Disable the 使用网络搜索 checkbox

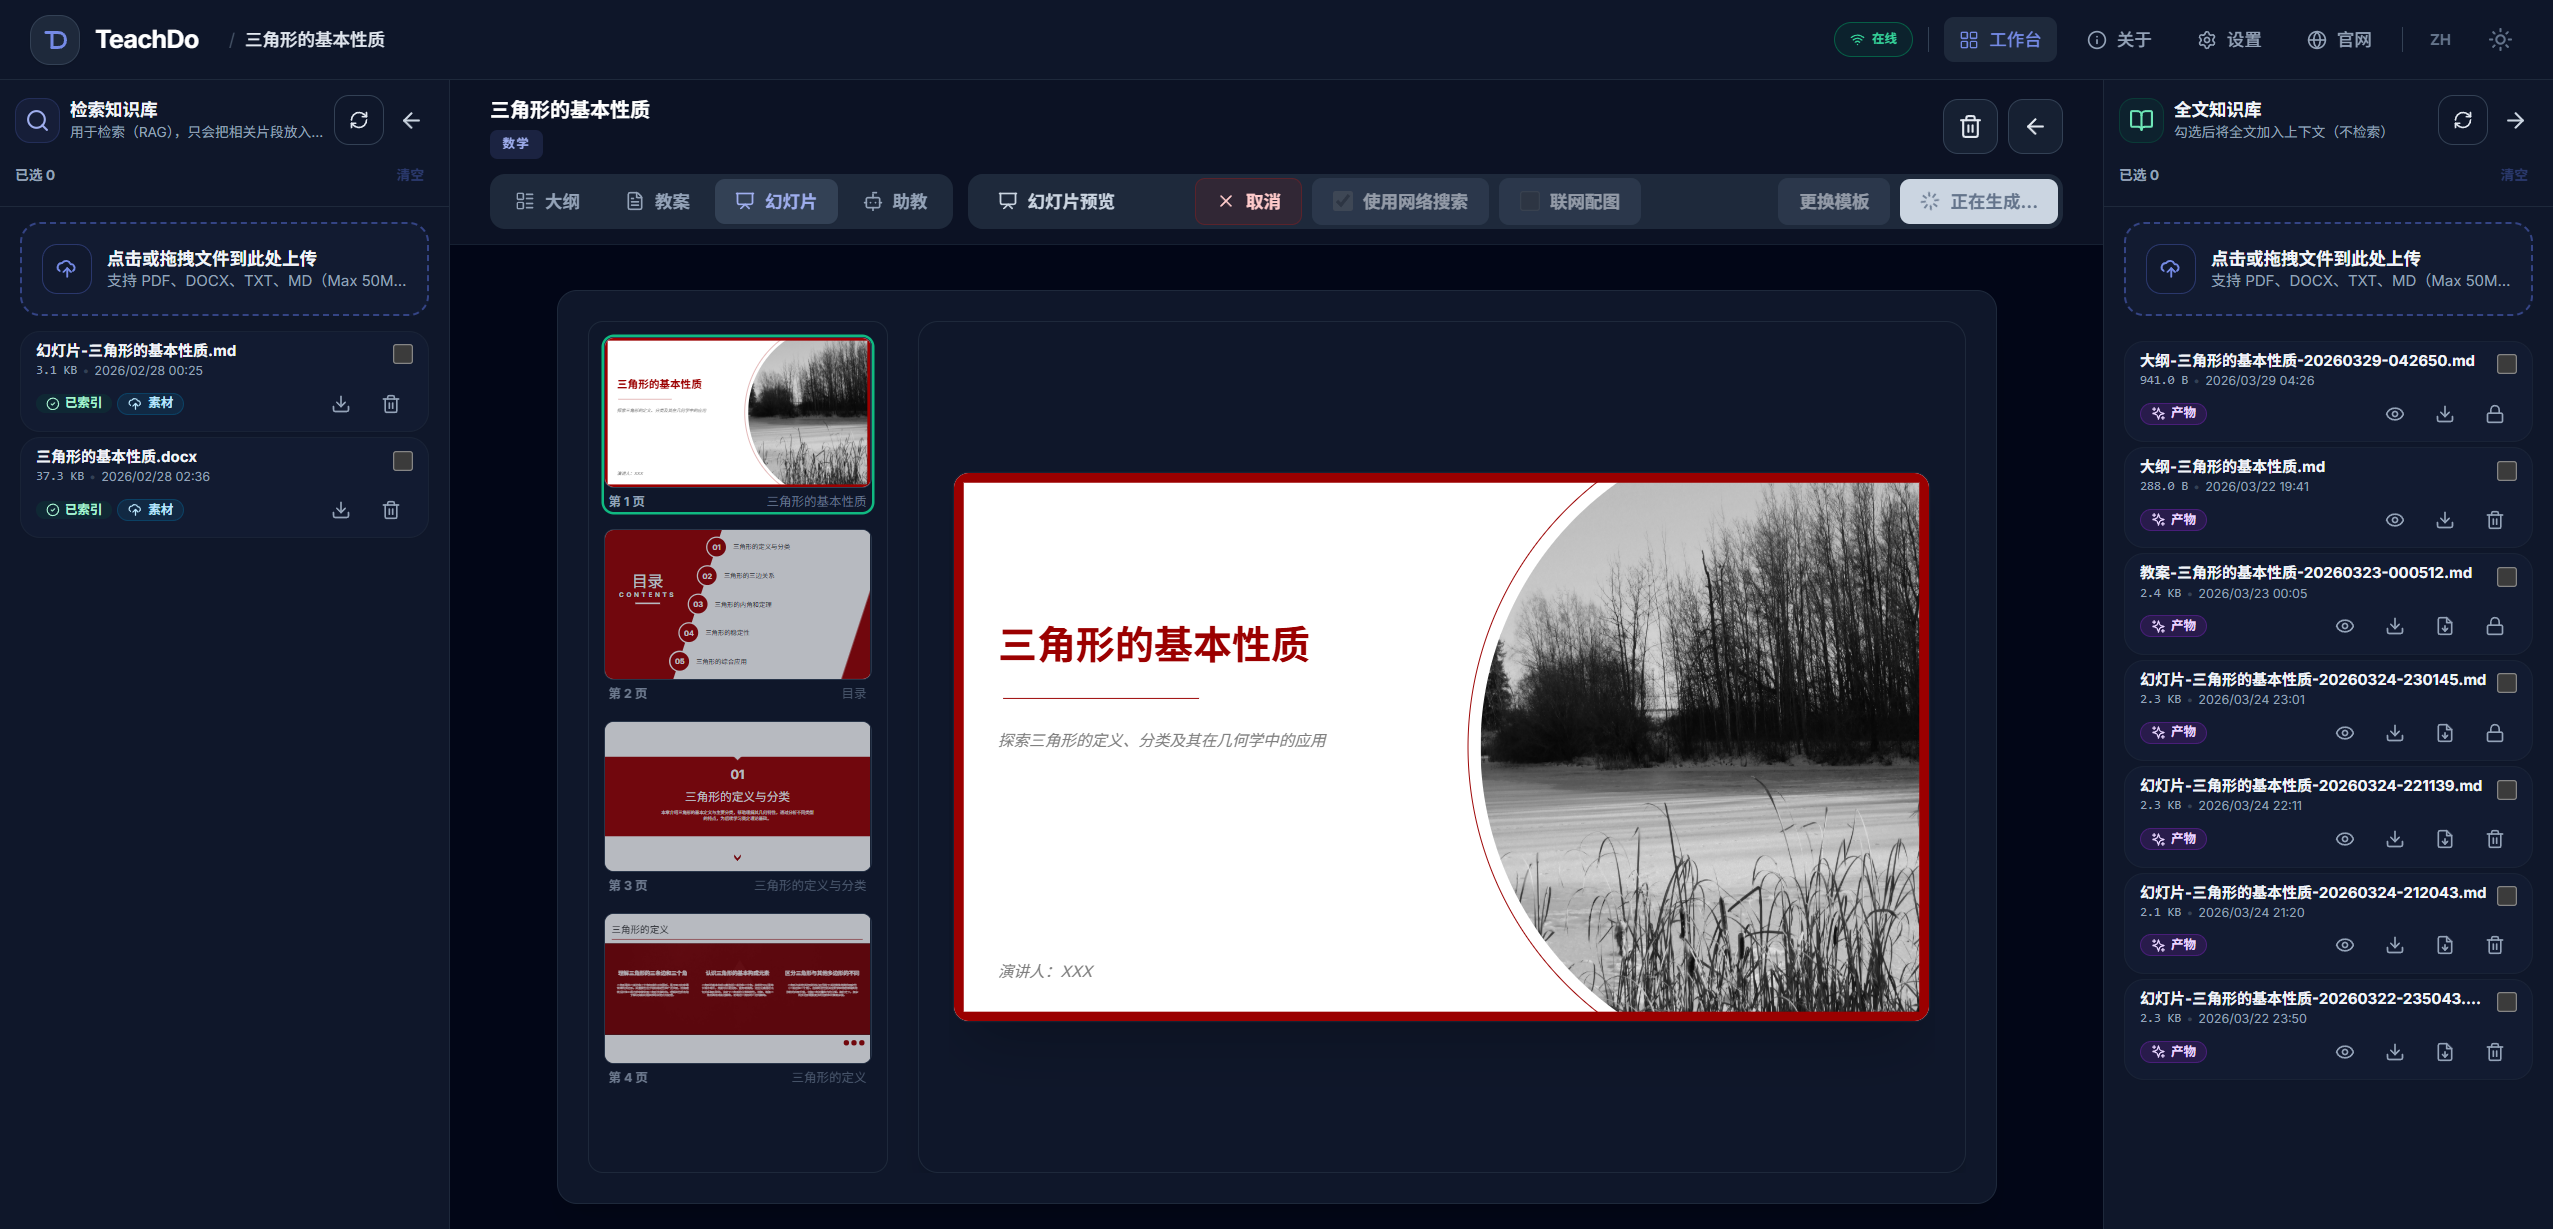[1342, 201]
